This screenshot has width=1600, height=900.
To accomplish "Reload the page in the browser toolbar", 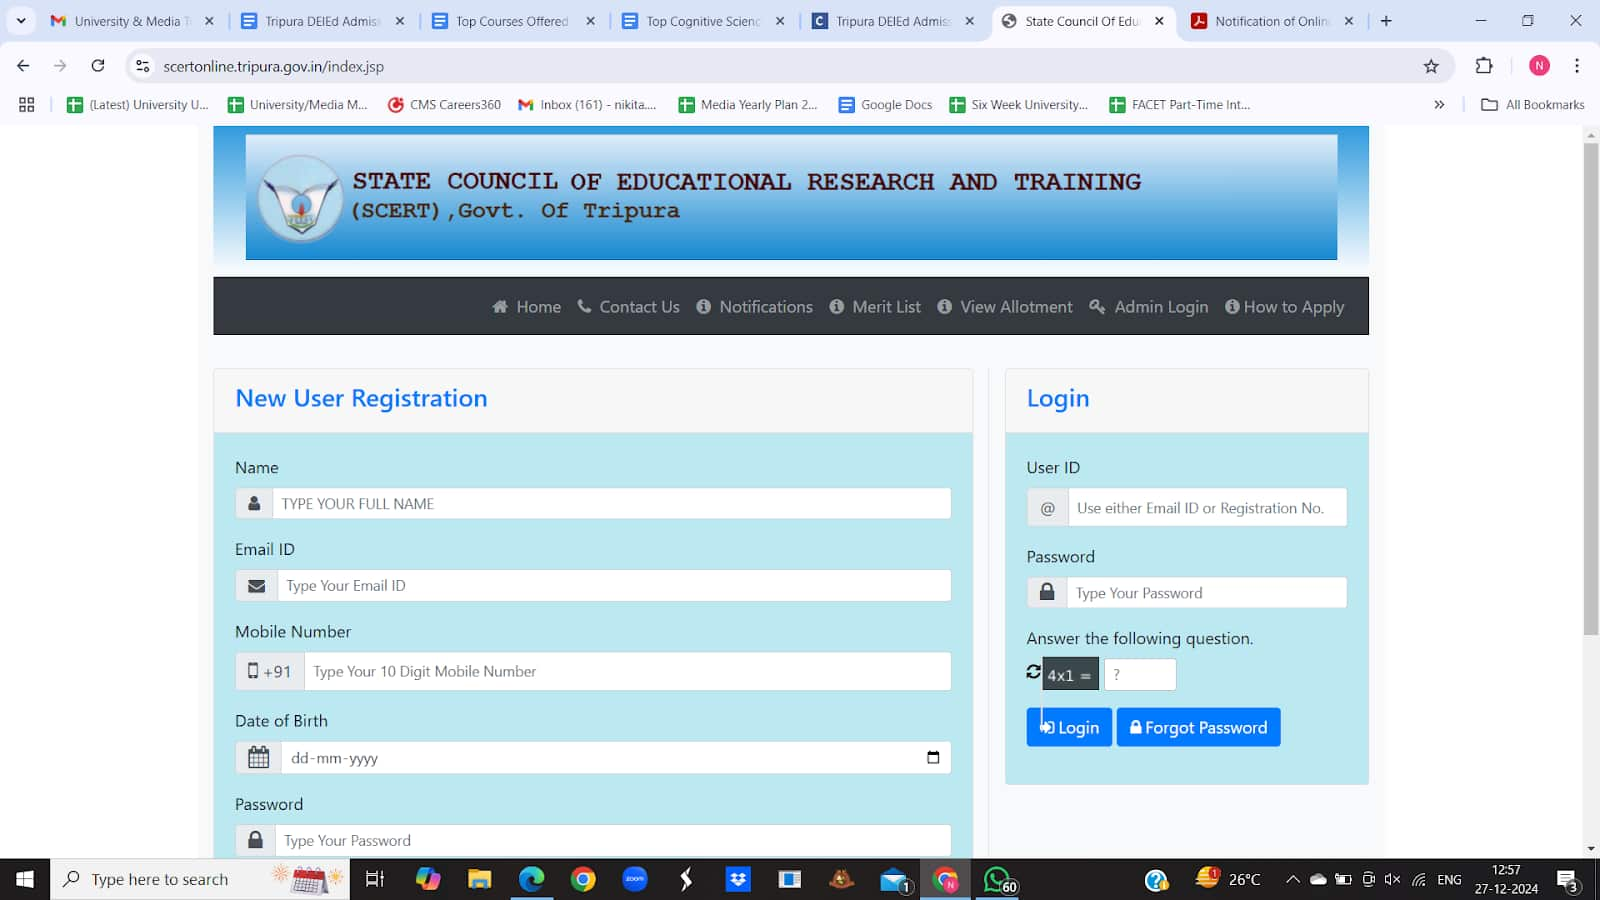I will [98, 66].
